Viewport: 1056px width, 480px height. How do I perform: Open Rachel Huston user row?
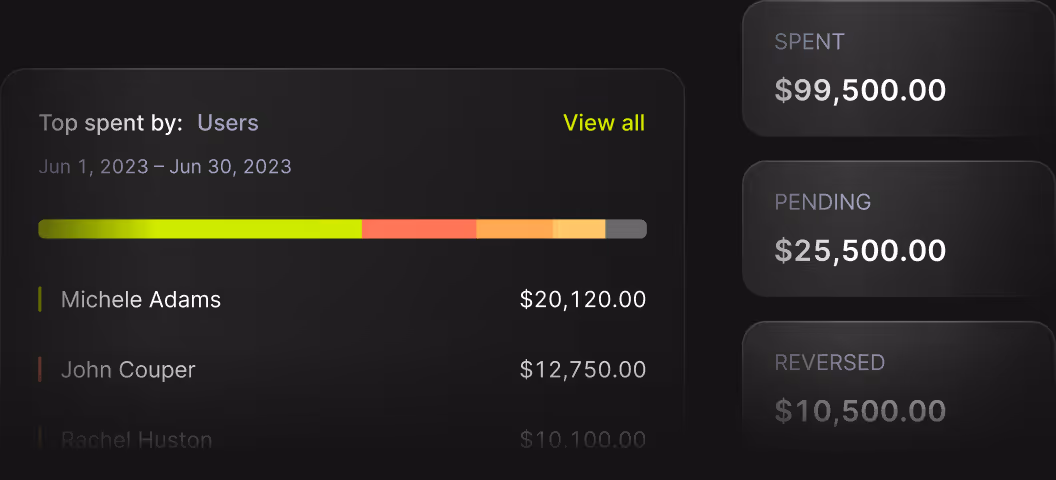pyautogui.click(x=342, y=440)
